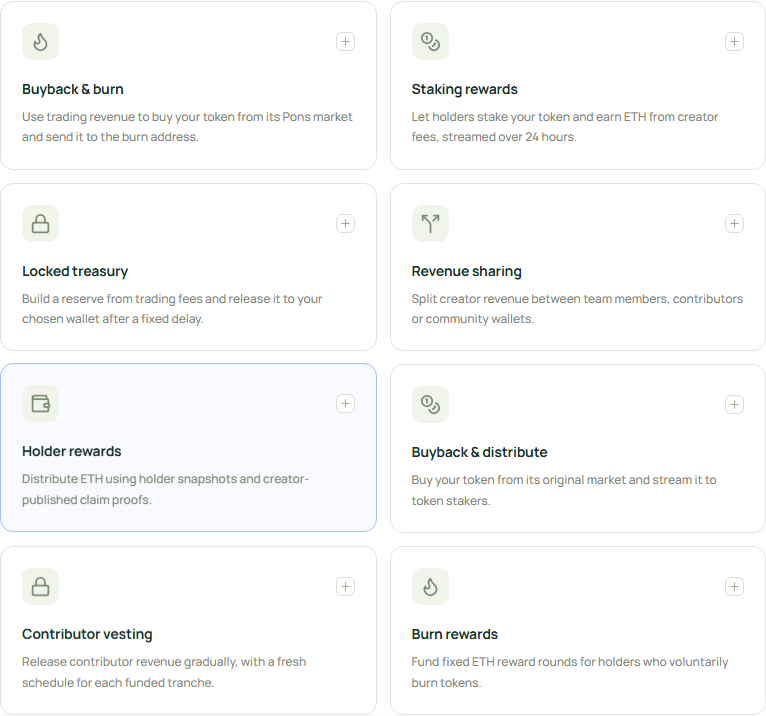The height and width of the screenshot is (716, 766).
Task: Open the Buyback & burn title
Action: click(73, 89)
